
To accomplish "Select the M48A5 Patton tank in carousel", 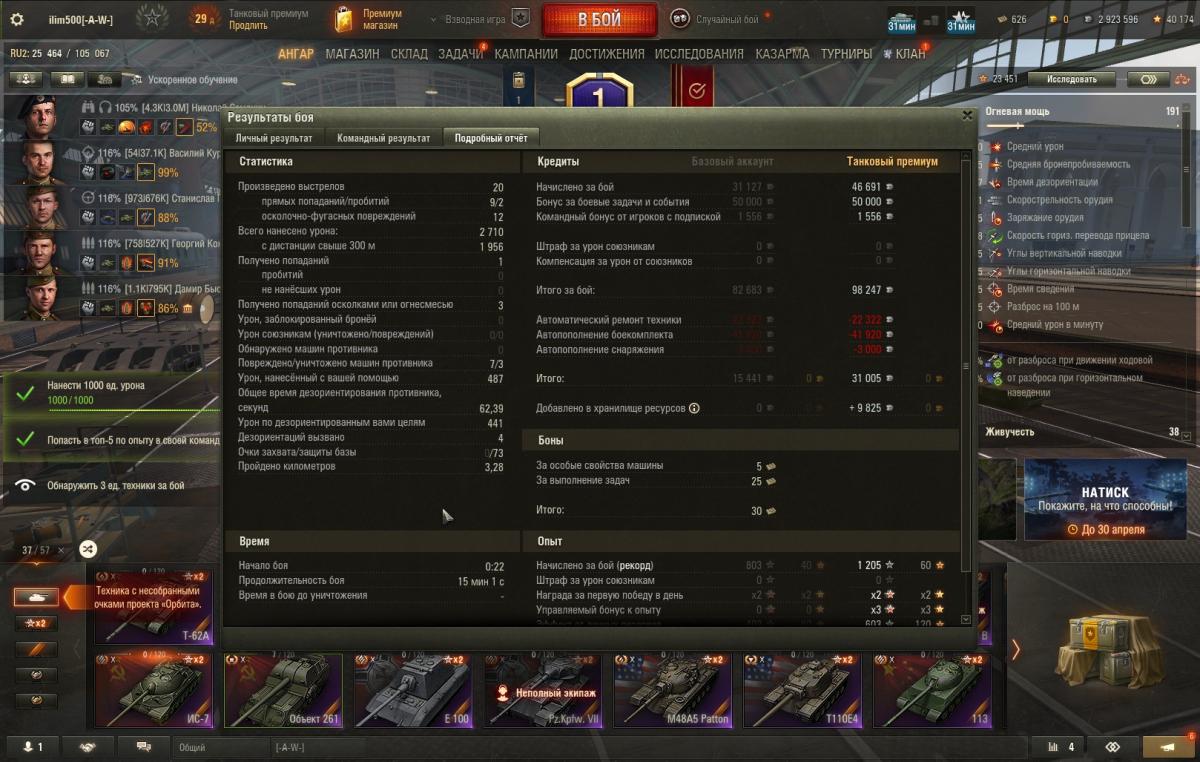I will [x=673, y=690].
